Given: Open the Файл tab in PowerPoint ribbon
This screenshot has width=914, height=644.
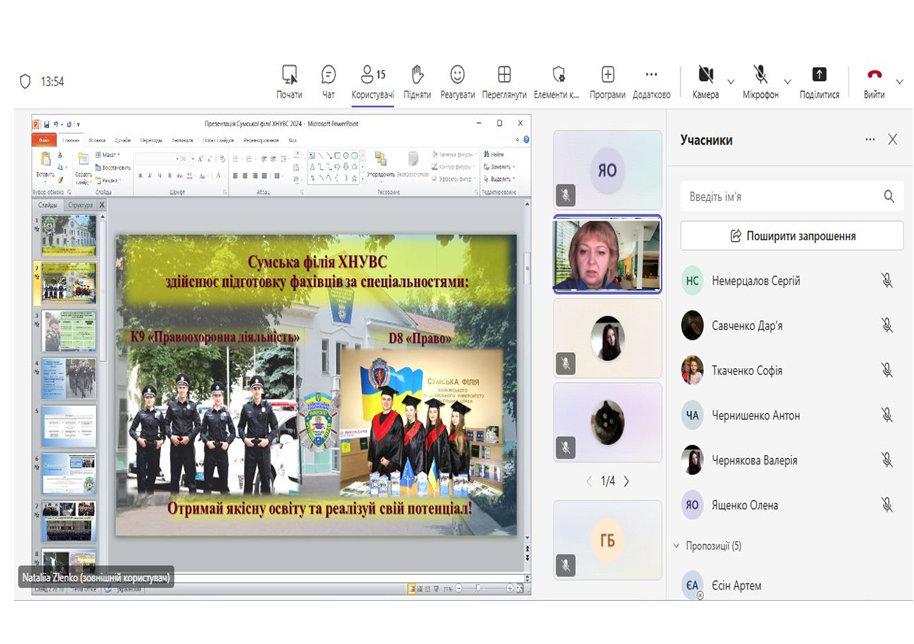Looking at the screenshot, I should (x=44, y=141).
